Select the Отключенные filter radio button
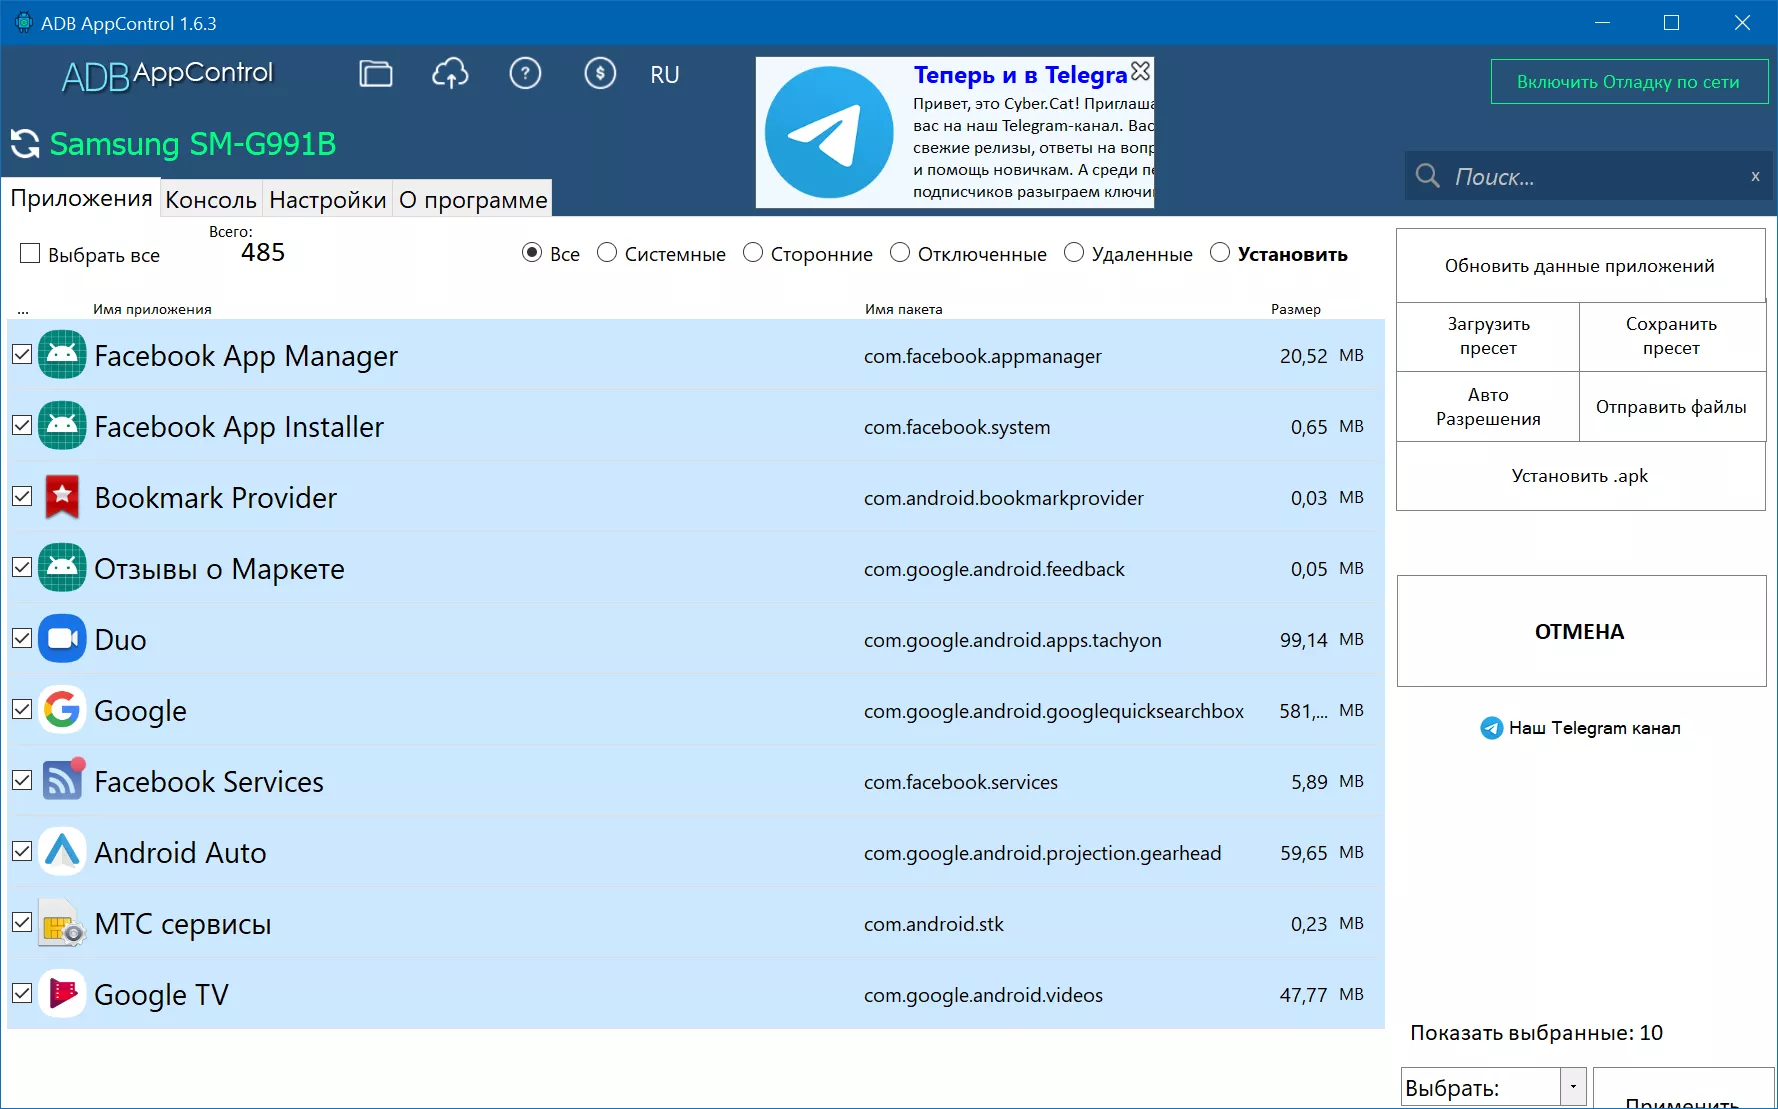 [x=900, y=253]
